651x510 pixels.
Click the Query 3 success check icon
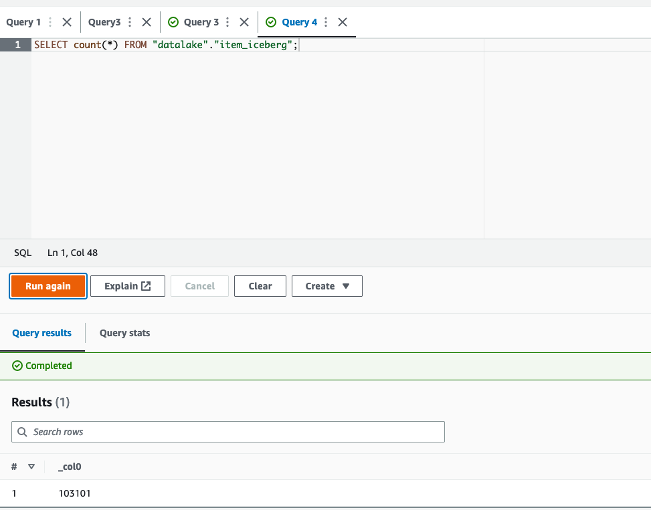[173, 22]
